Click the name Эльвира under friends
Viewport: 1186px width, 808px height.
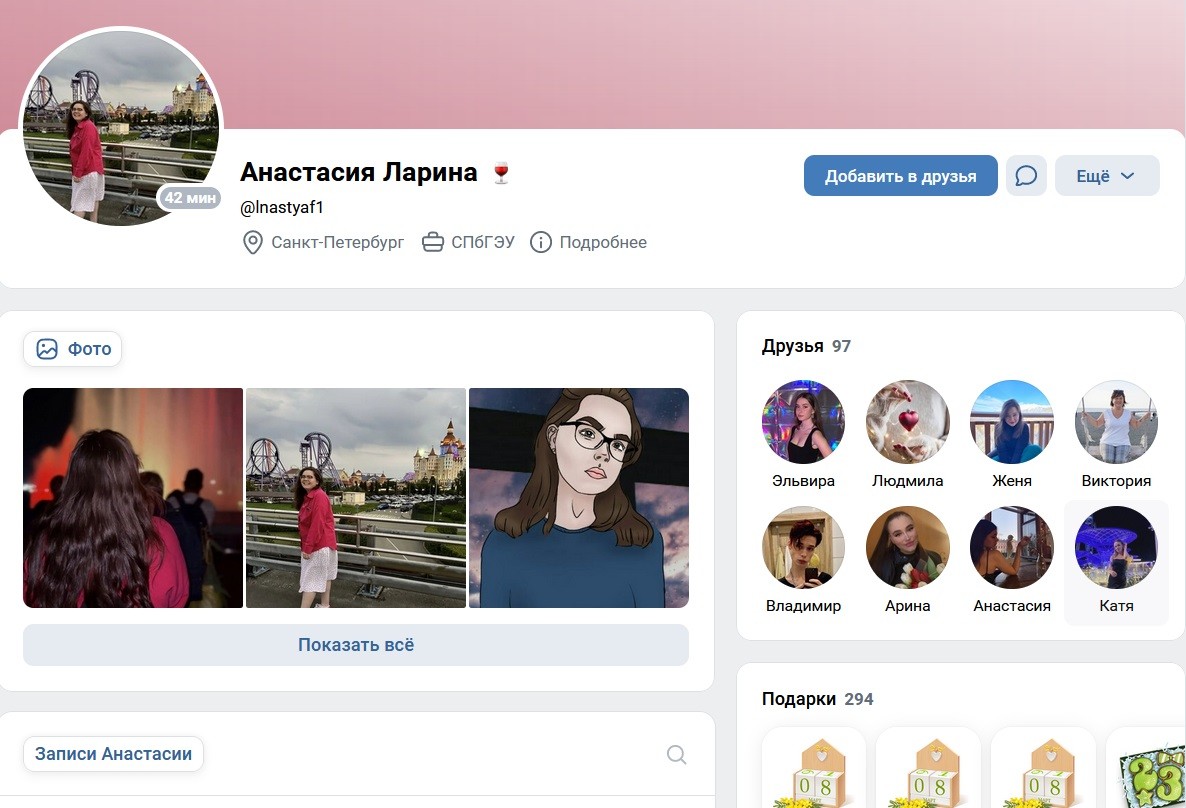click(x=803, y=480)
